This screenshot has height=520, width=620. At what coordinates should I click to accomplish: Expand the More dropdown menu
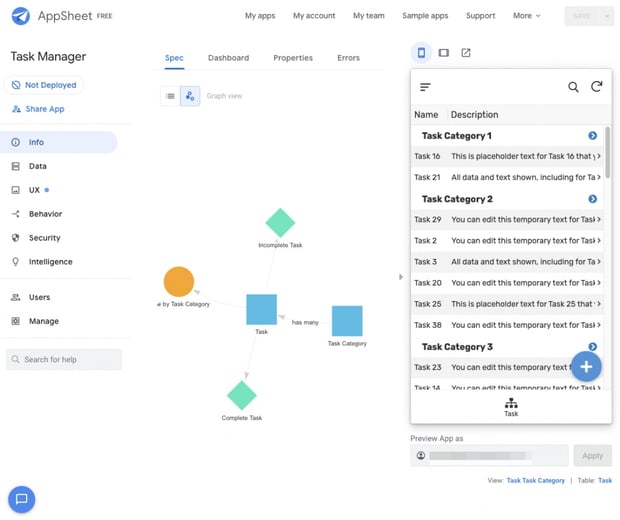click(x=526, y=16)
